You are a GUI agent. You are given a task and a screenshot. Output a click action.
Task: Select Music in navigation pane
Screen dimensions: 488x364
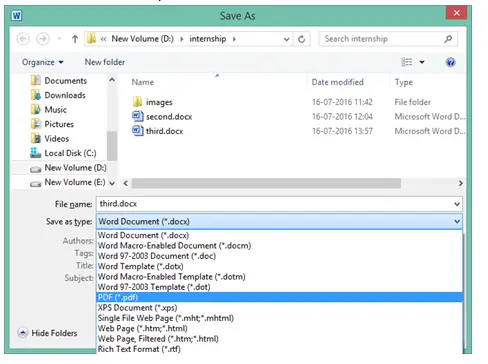[x=49, y=110]
